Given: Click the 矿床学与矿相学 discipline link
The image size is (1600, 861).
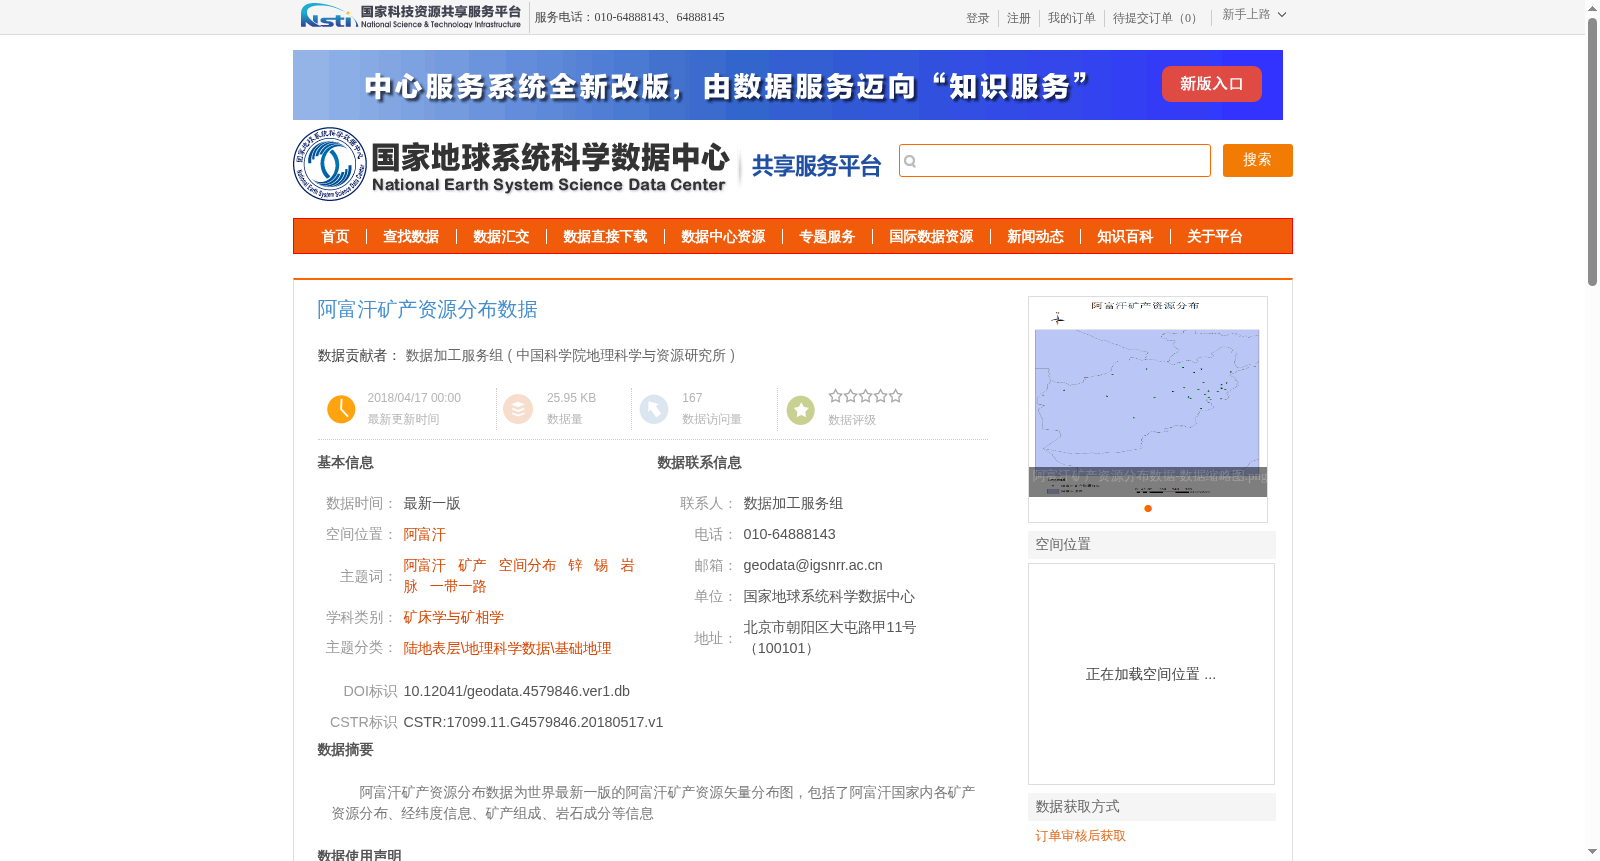Looking at the screenshot, I should pyautogui.click(x=454, y=617).
